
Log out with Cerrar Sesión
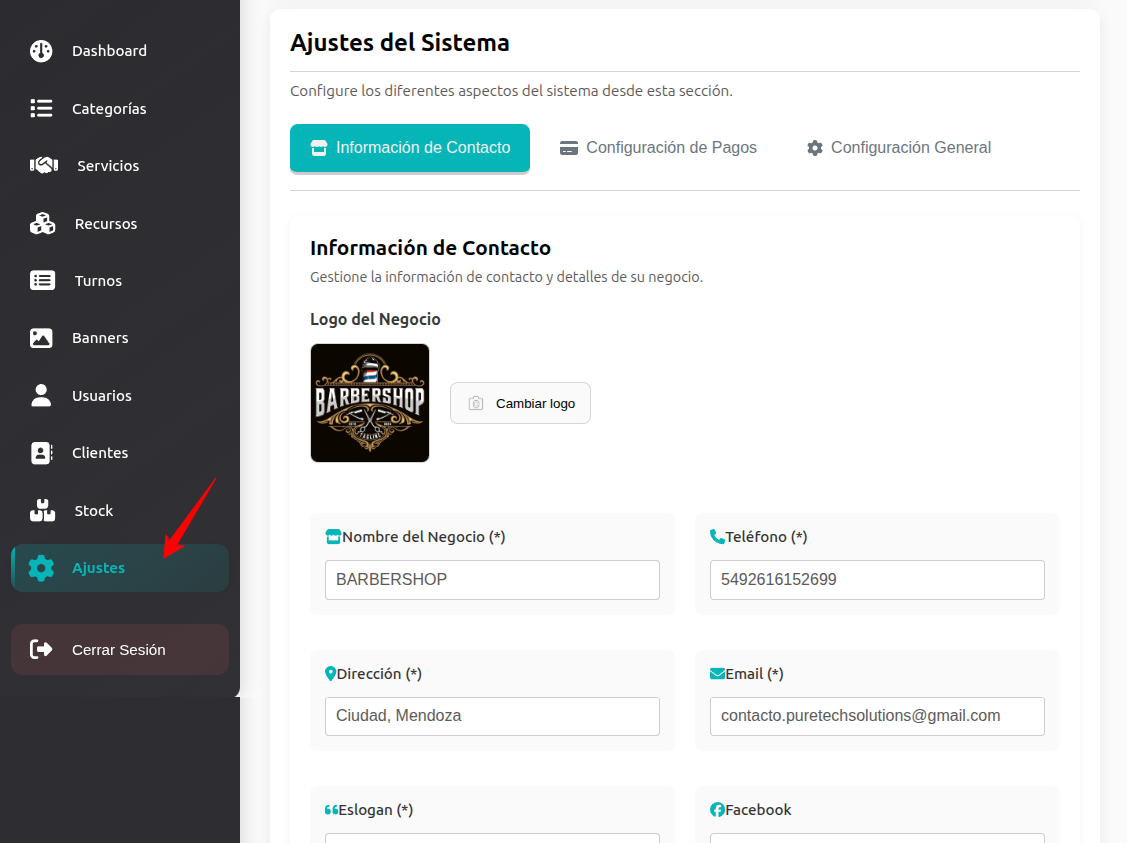pos(119,650)
